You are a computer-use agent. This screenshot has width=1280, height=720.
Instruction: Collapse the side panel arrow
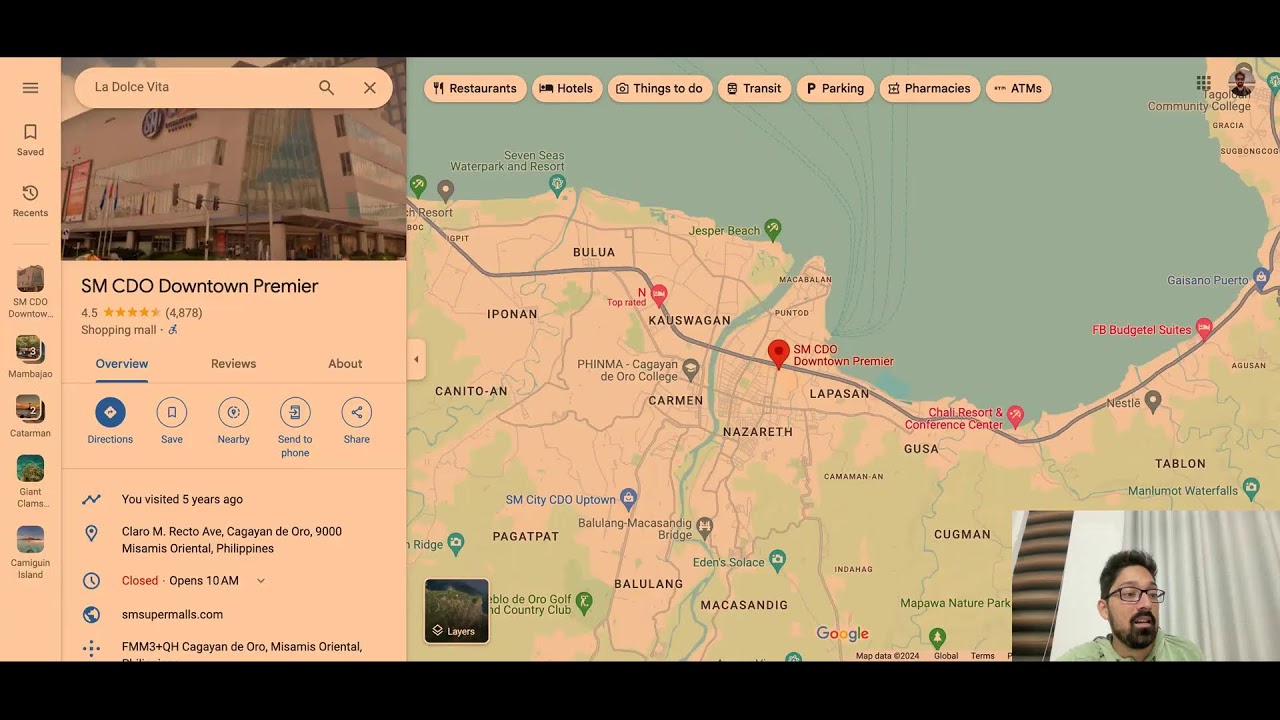point(416,360)
